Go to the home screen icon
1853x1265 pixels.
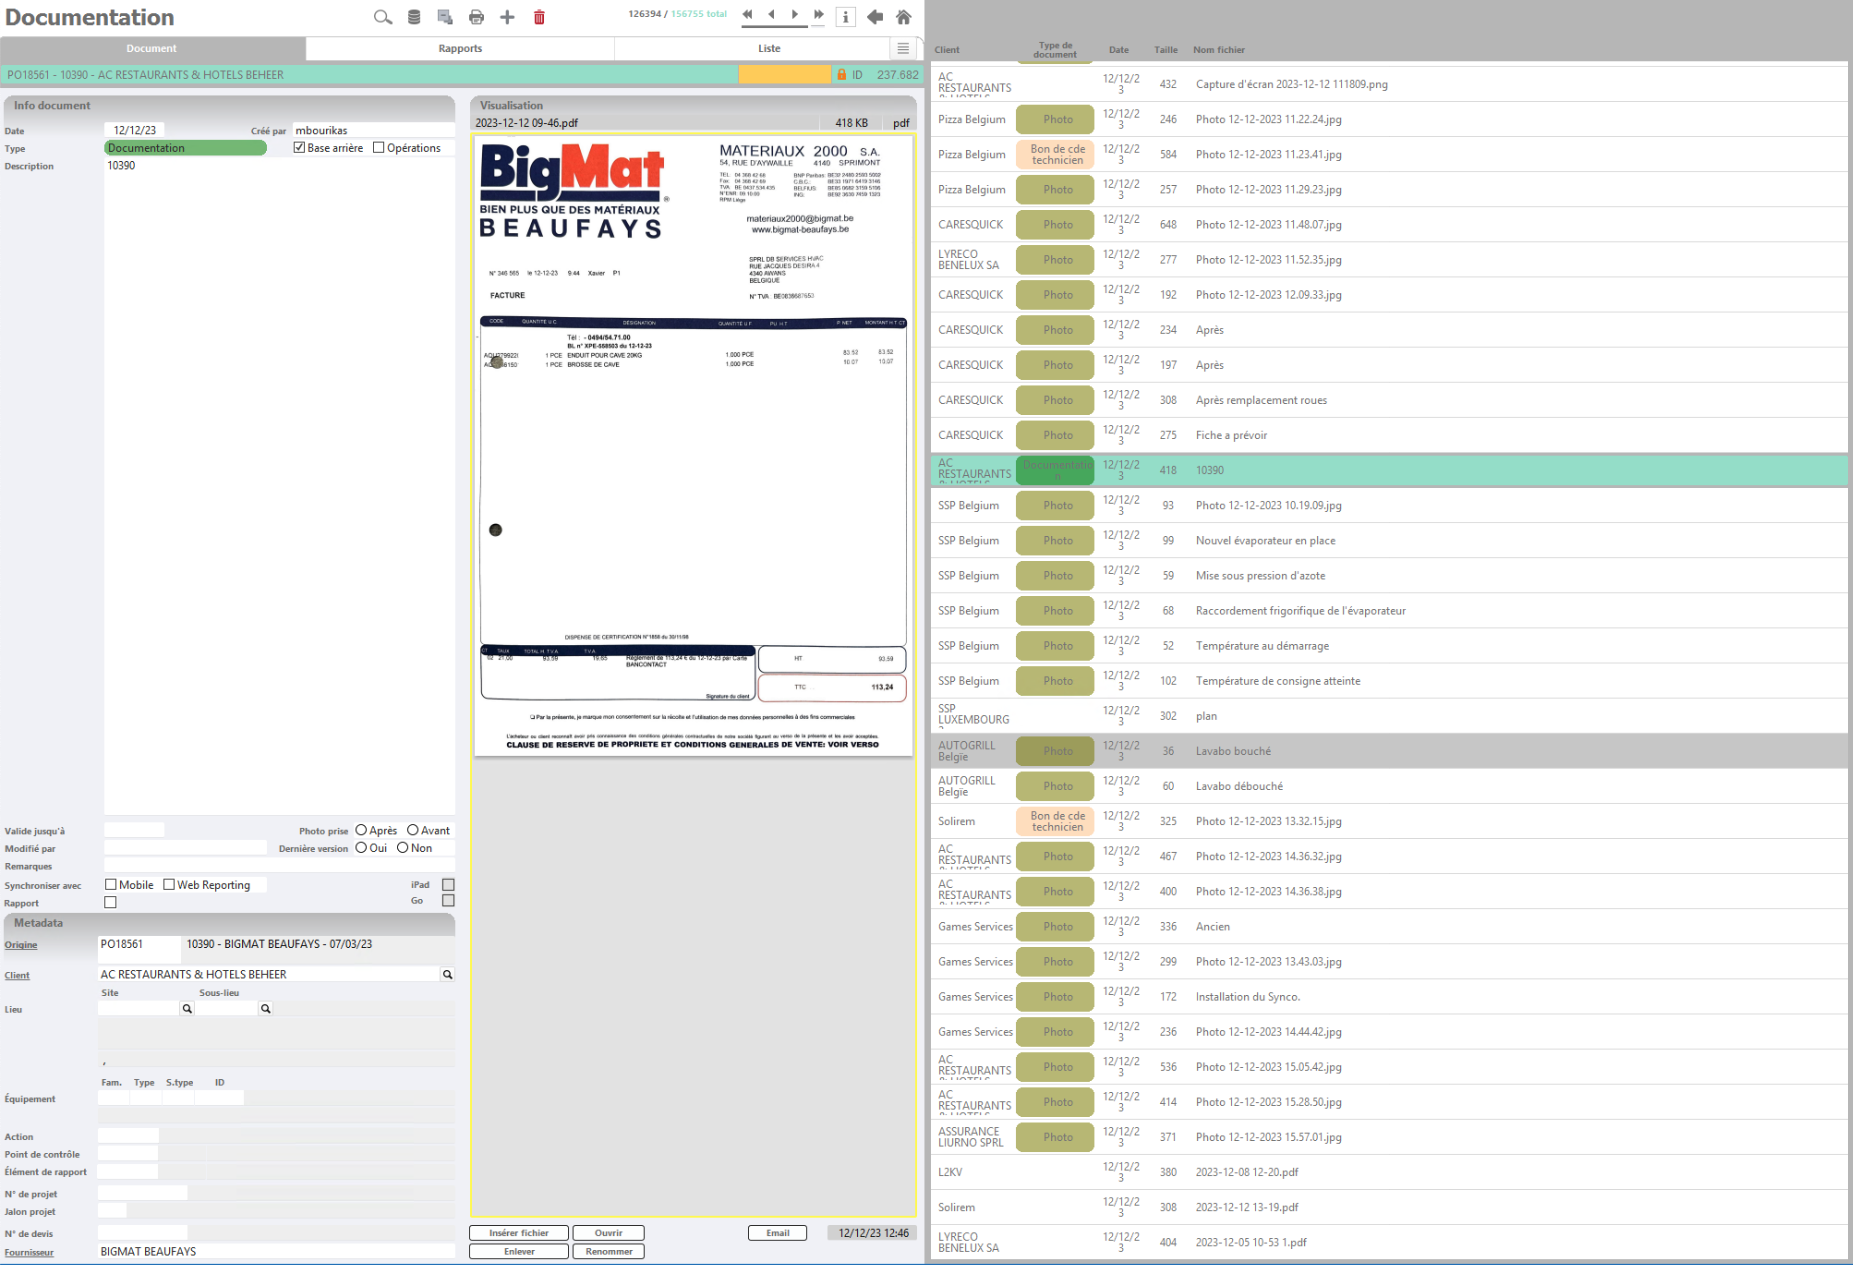904,17
